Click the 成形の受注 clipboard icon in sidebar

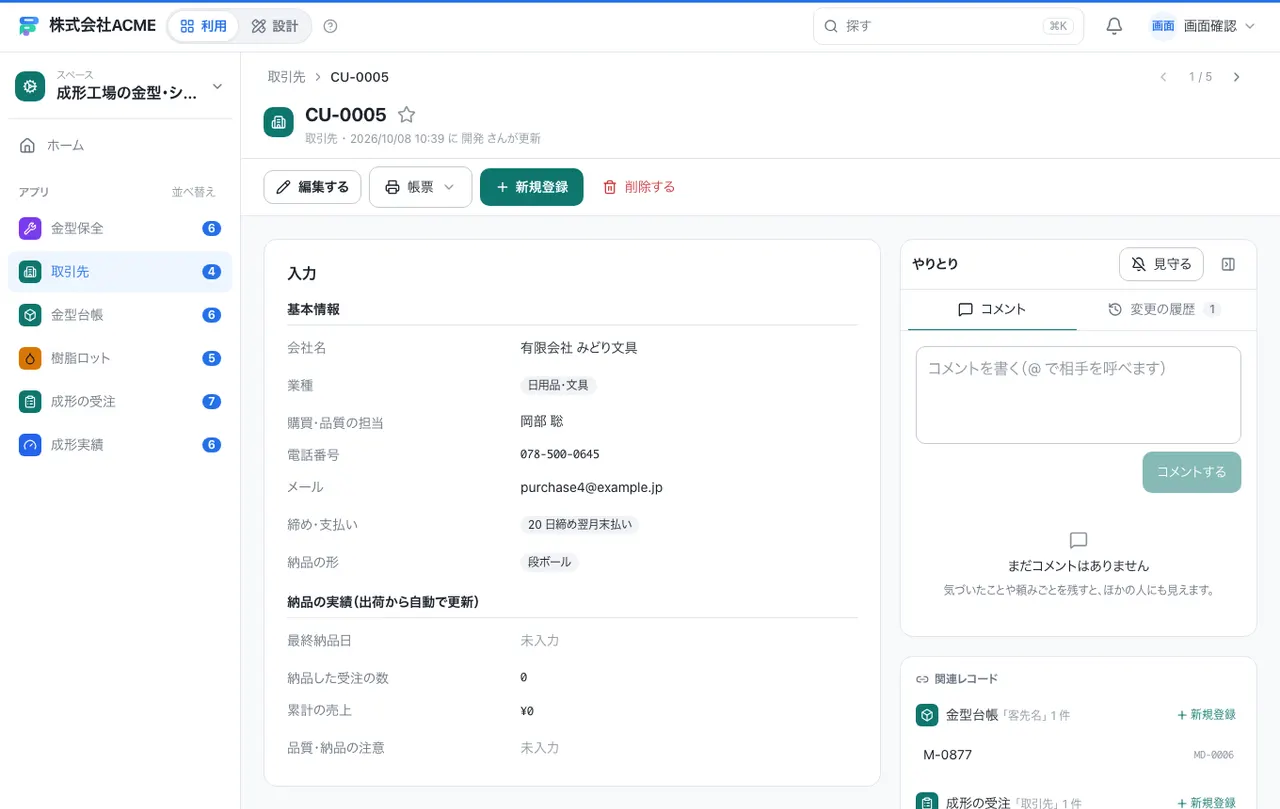(30, 401)
